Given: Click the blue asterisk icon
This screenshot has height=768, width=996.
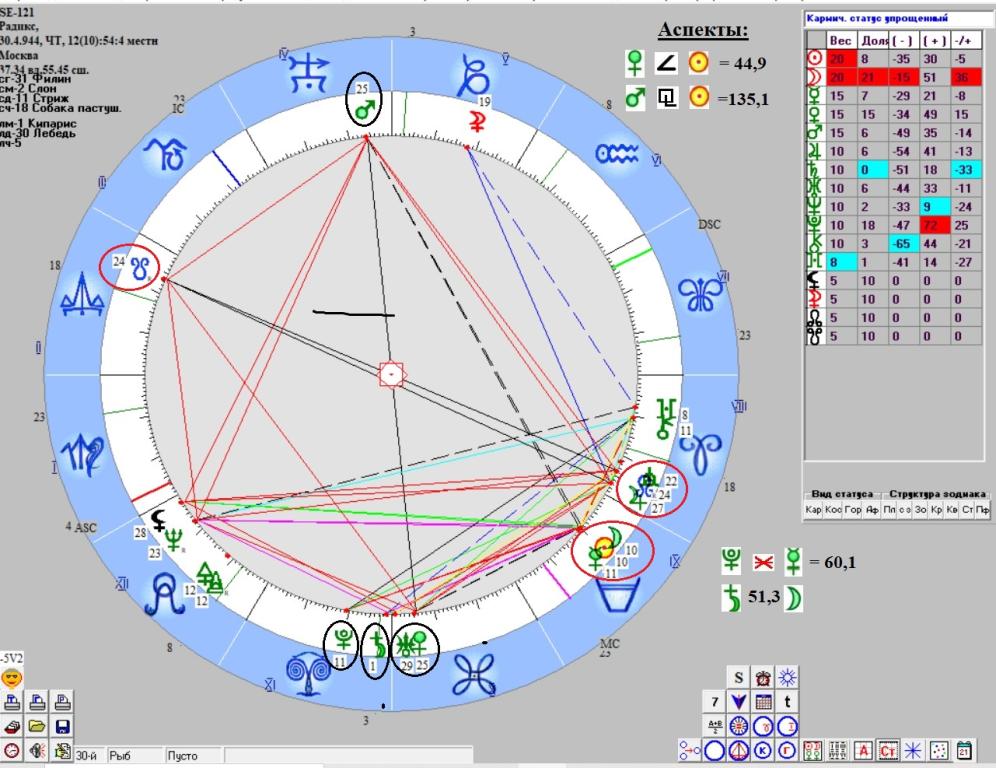Looking at the screenshot, I should pos(914,750).
